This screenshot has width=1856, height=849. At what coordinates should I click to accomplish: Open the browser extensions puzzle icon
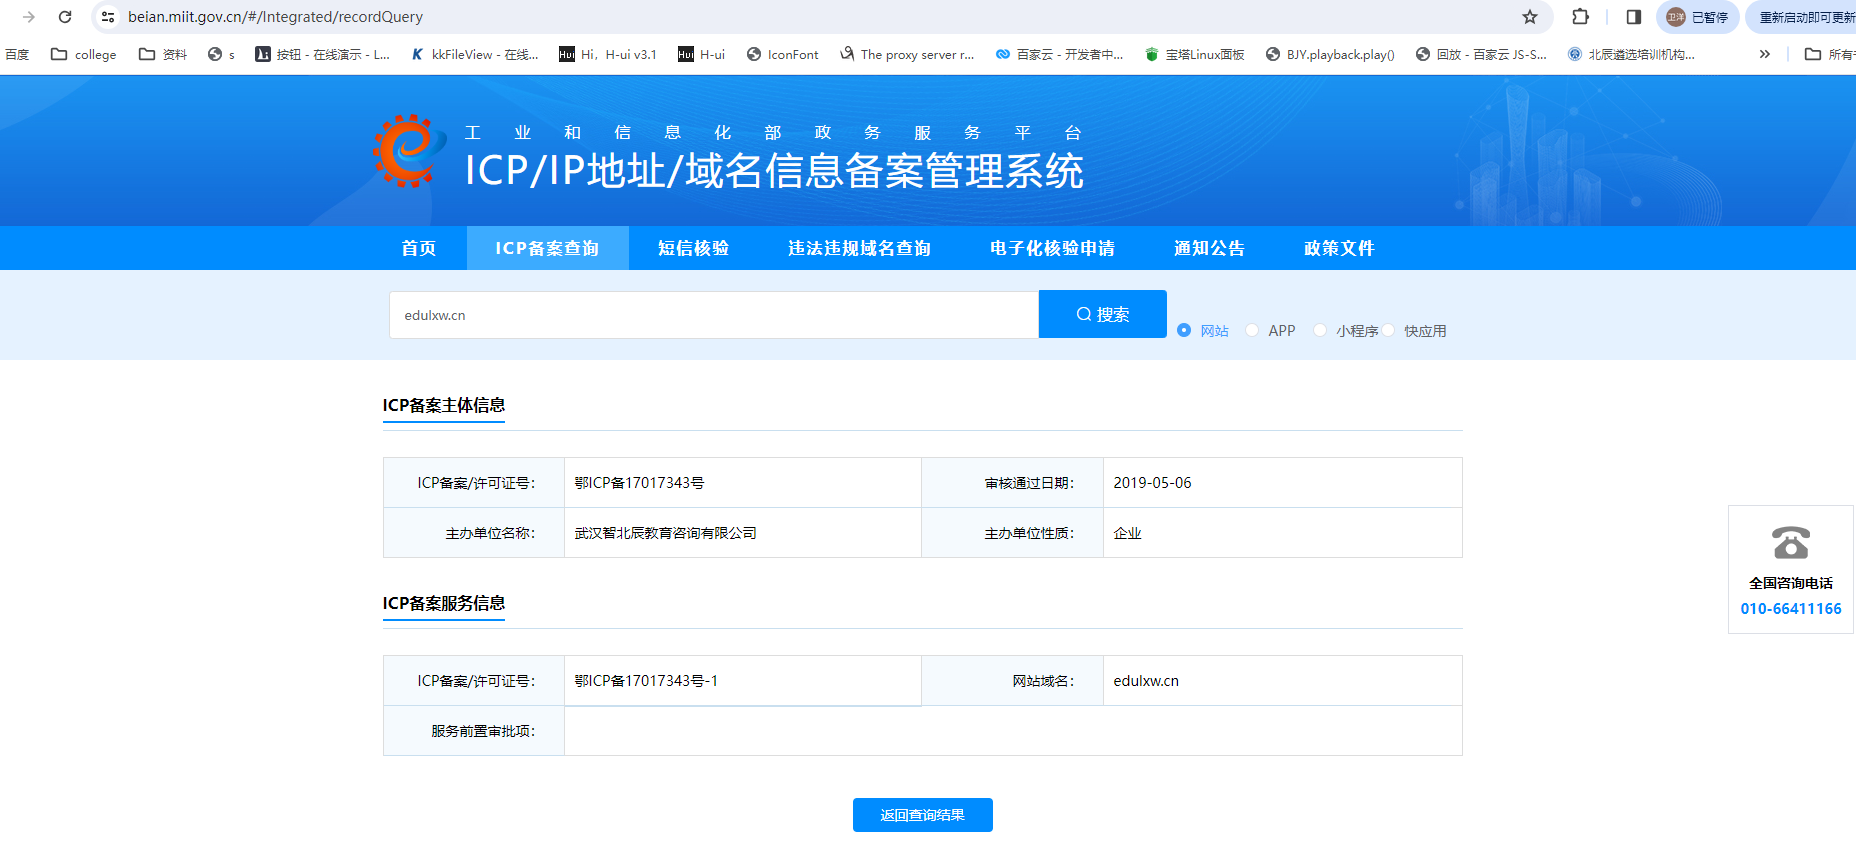coord(1581,17)
